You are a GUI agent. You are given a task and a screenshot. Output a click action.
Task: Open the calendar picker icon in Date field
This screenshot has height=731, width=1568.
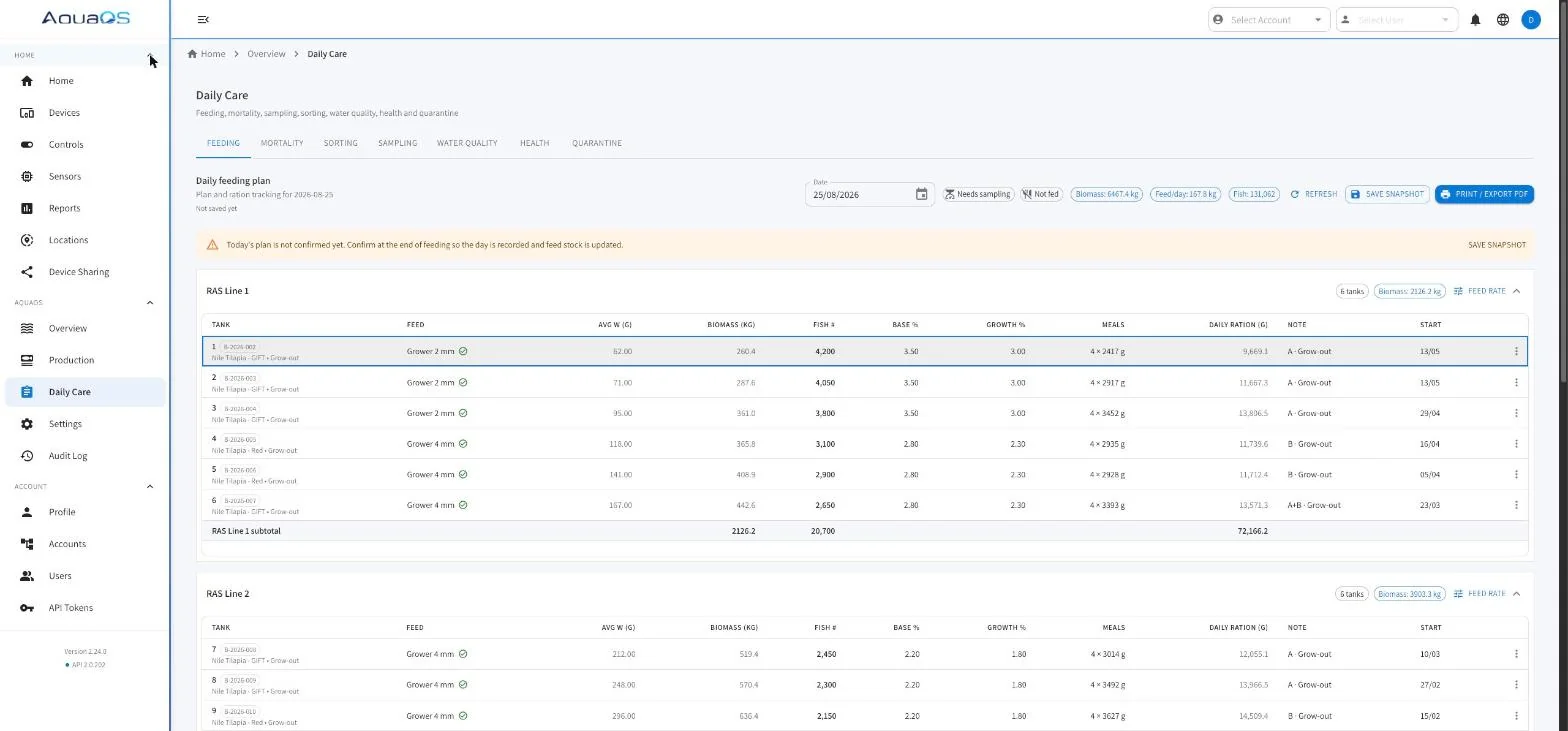tap(921, 194)
